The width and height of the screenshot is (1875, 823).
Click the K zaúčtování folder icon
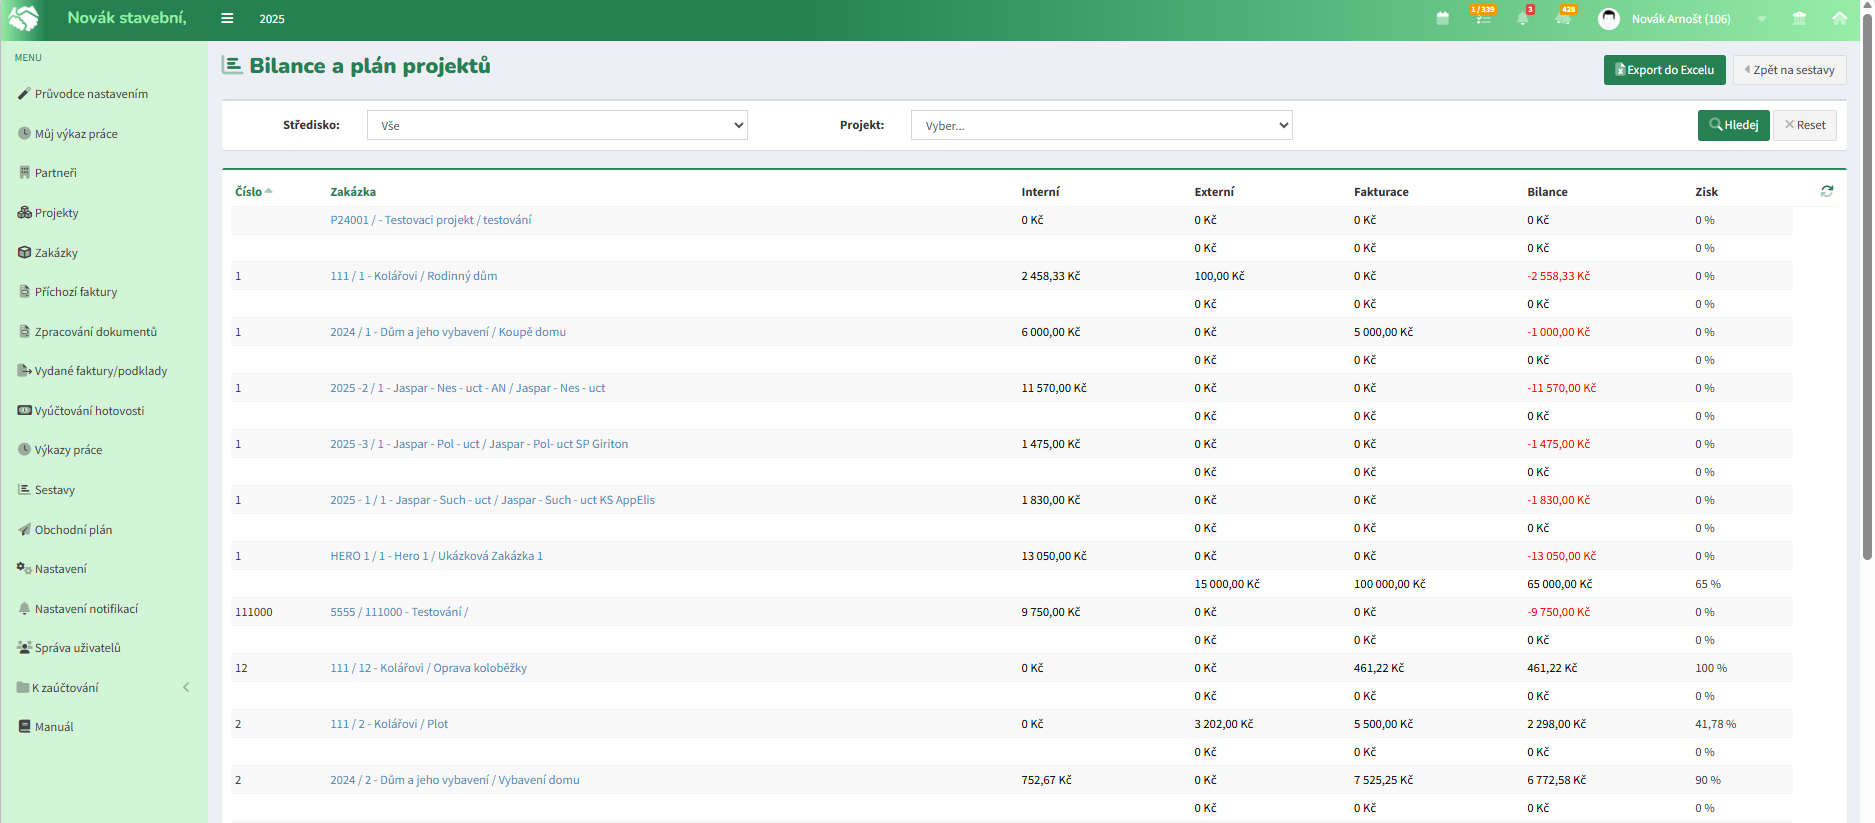23,687
